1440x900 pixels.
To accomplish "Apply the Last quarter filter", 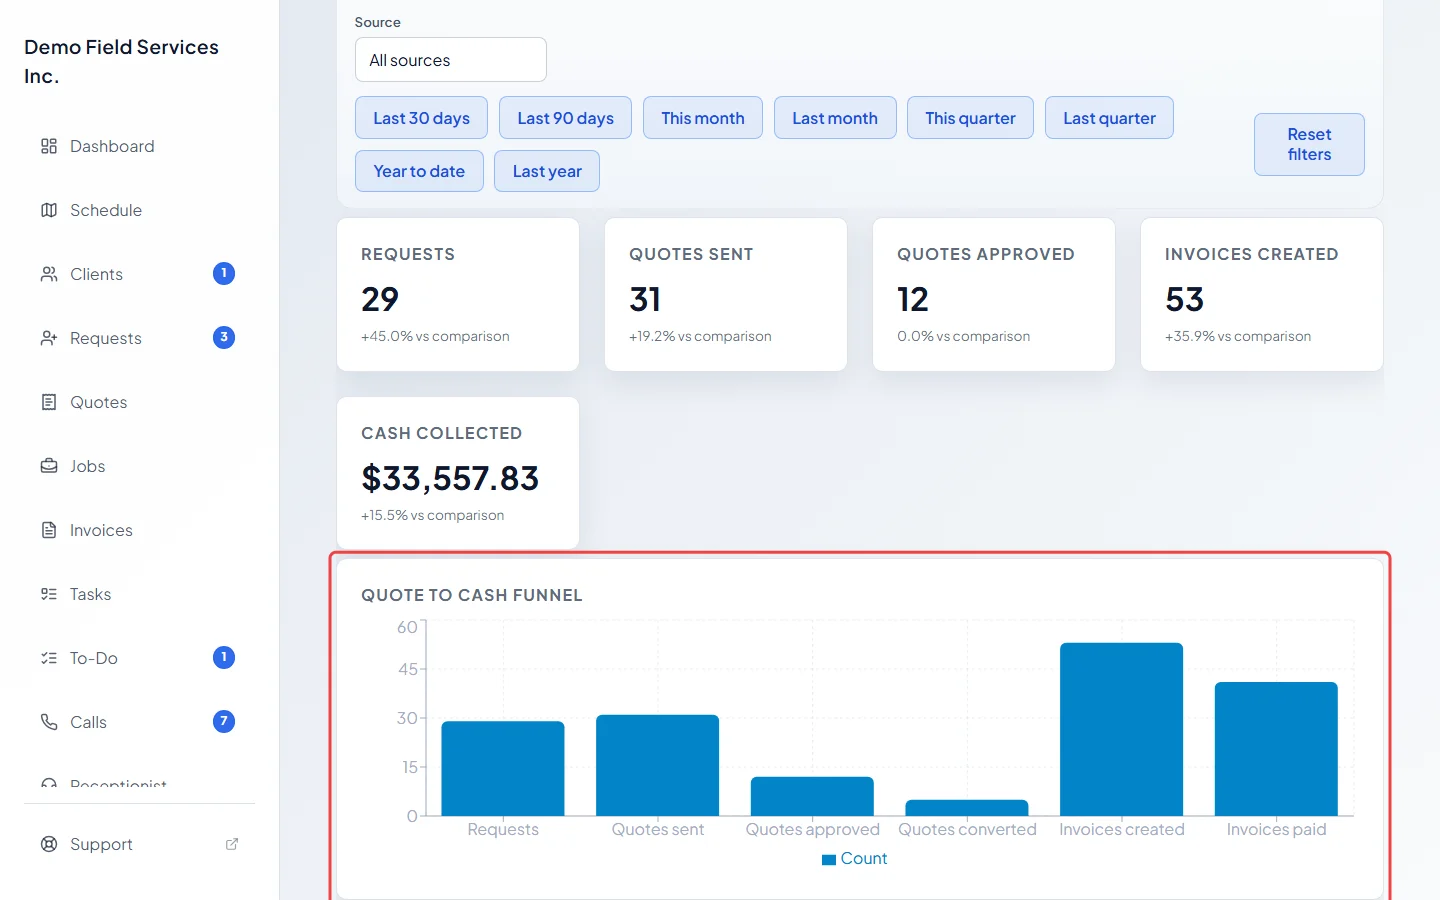I will pos(1109,118).
